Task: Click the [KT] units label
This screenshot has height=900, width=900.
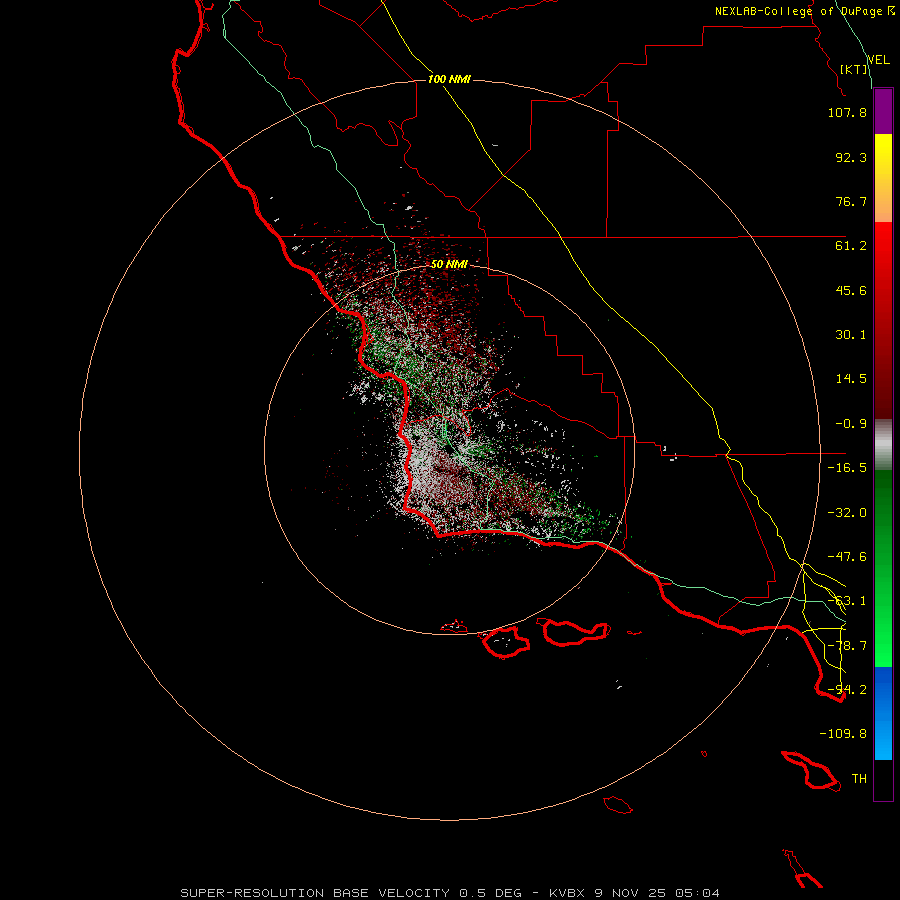Action: pyautogui.click(x=854, y=69)
